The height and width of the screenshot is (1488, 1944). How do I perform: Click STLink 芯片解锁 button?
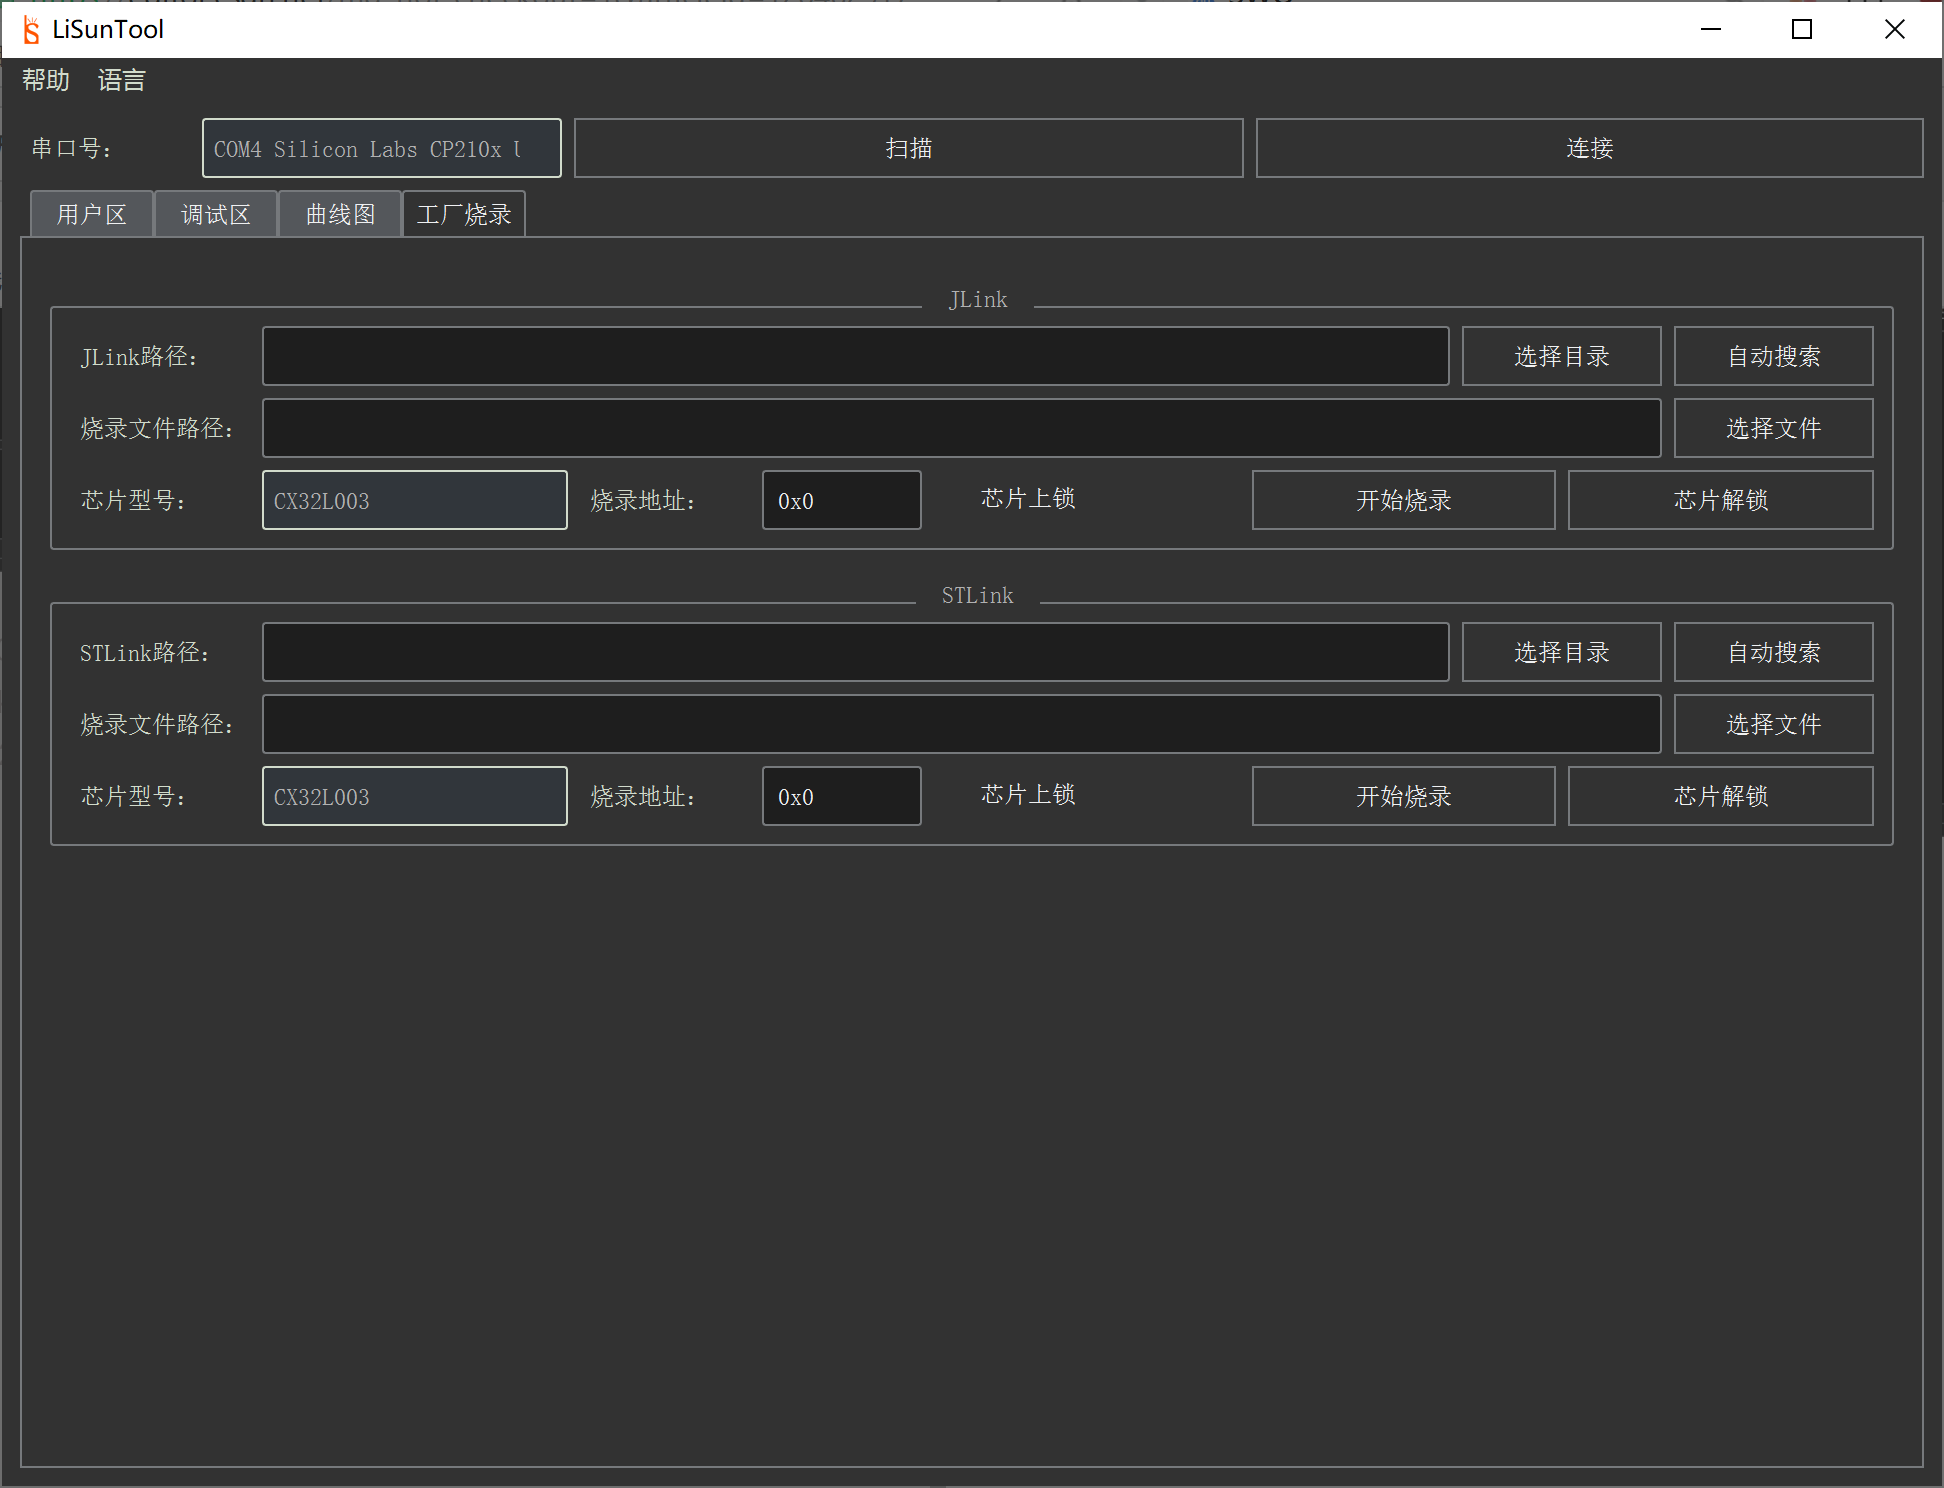click(x=1720, y=796)
